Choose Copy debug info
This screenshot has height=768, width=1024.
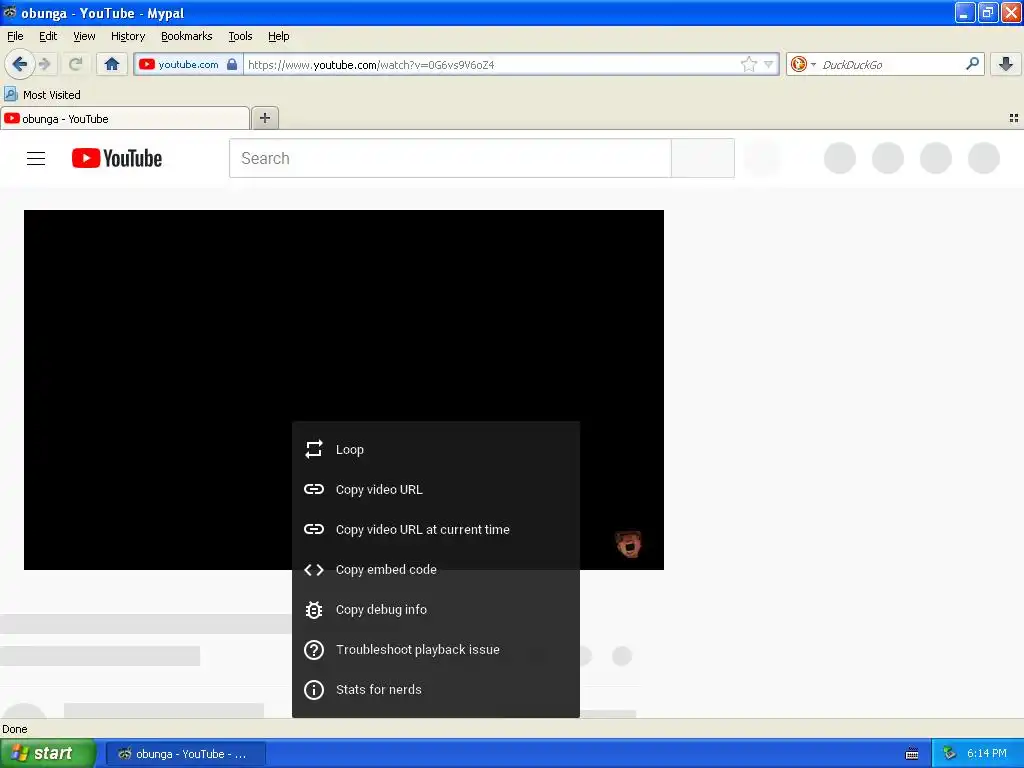(436, 609)
